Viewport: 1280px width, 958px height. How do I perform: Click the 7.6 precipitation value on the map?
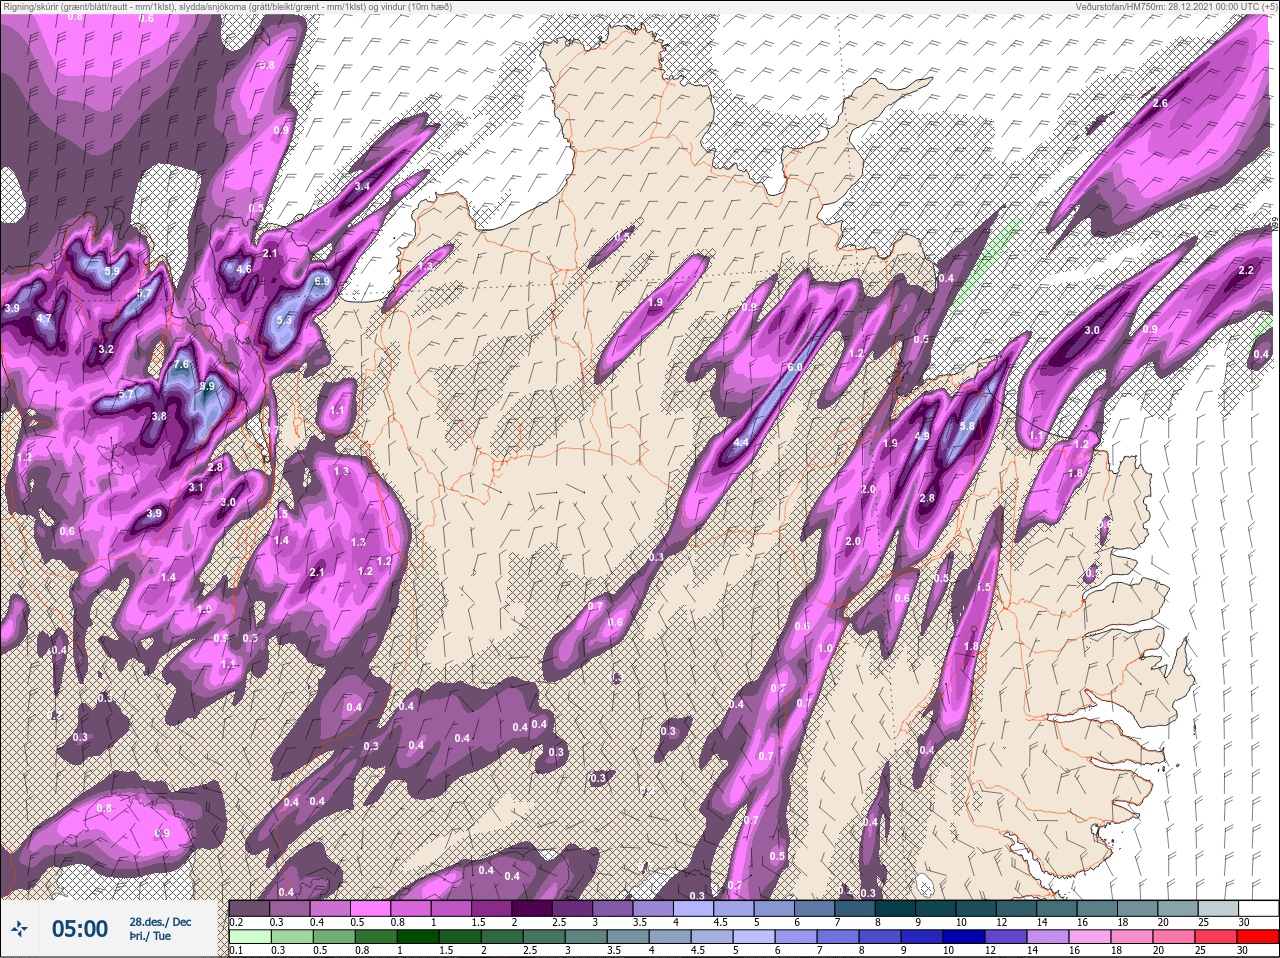click(181, 365)
